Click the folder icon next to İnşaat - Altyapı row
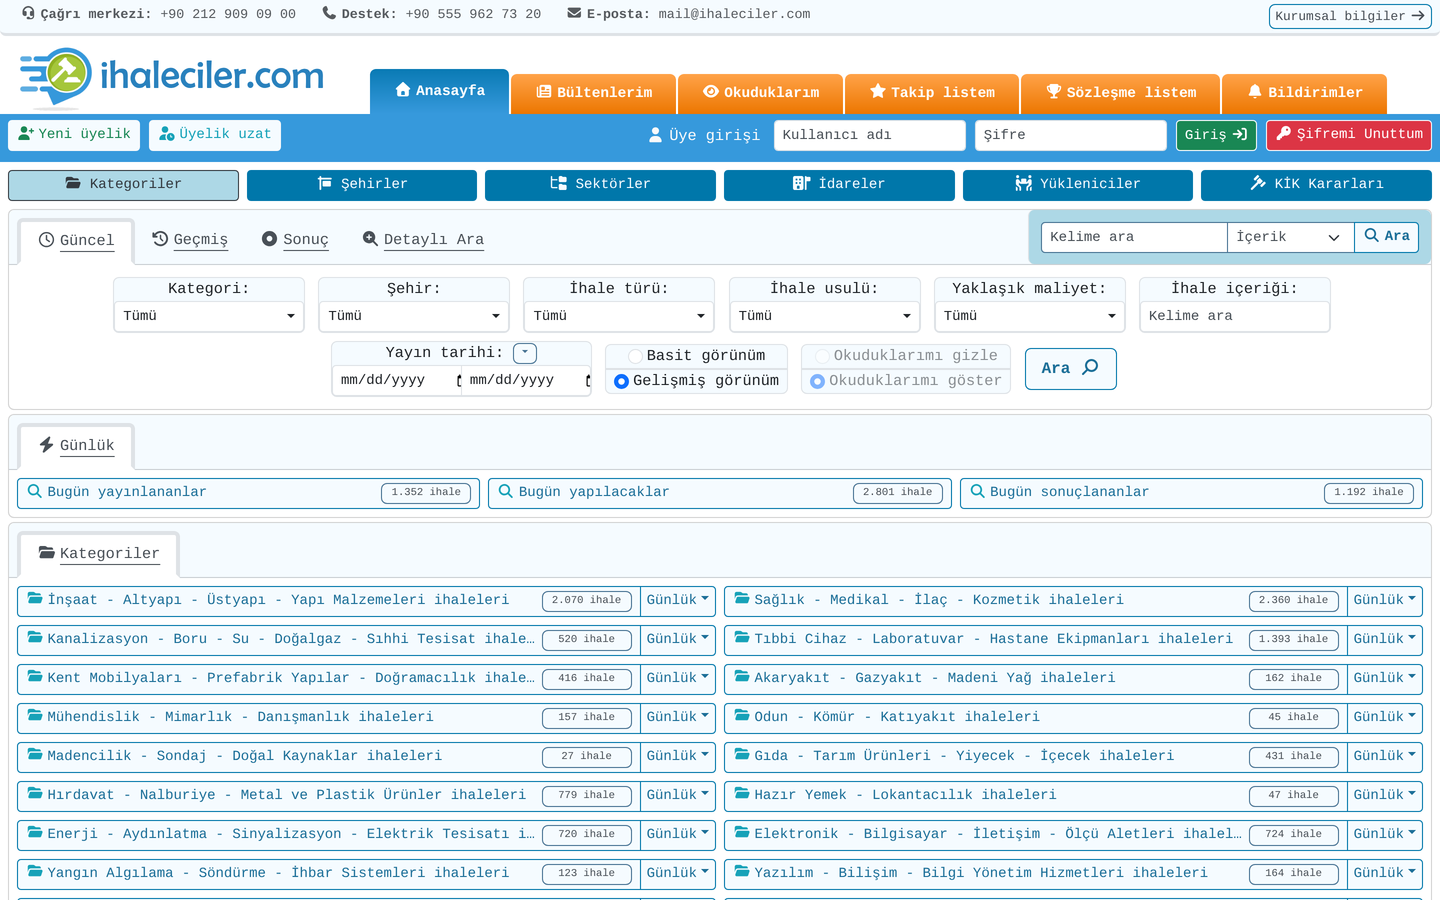 [x=35, y=599]
